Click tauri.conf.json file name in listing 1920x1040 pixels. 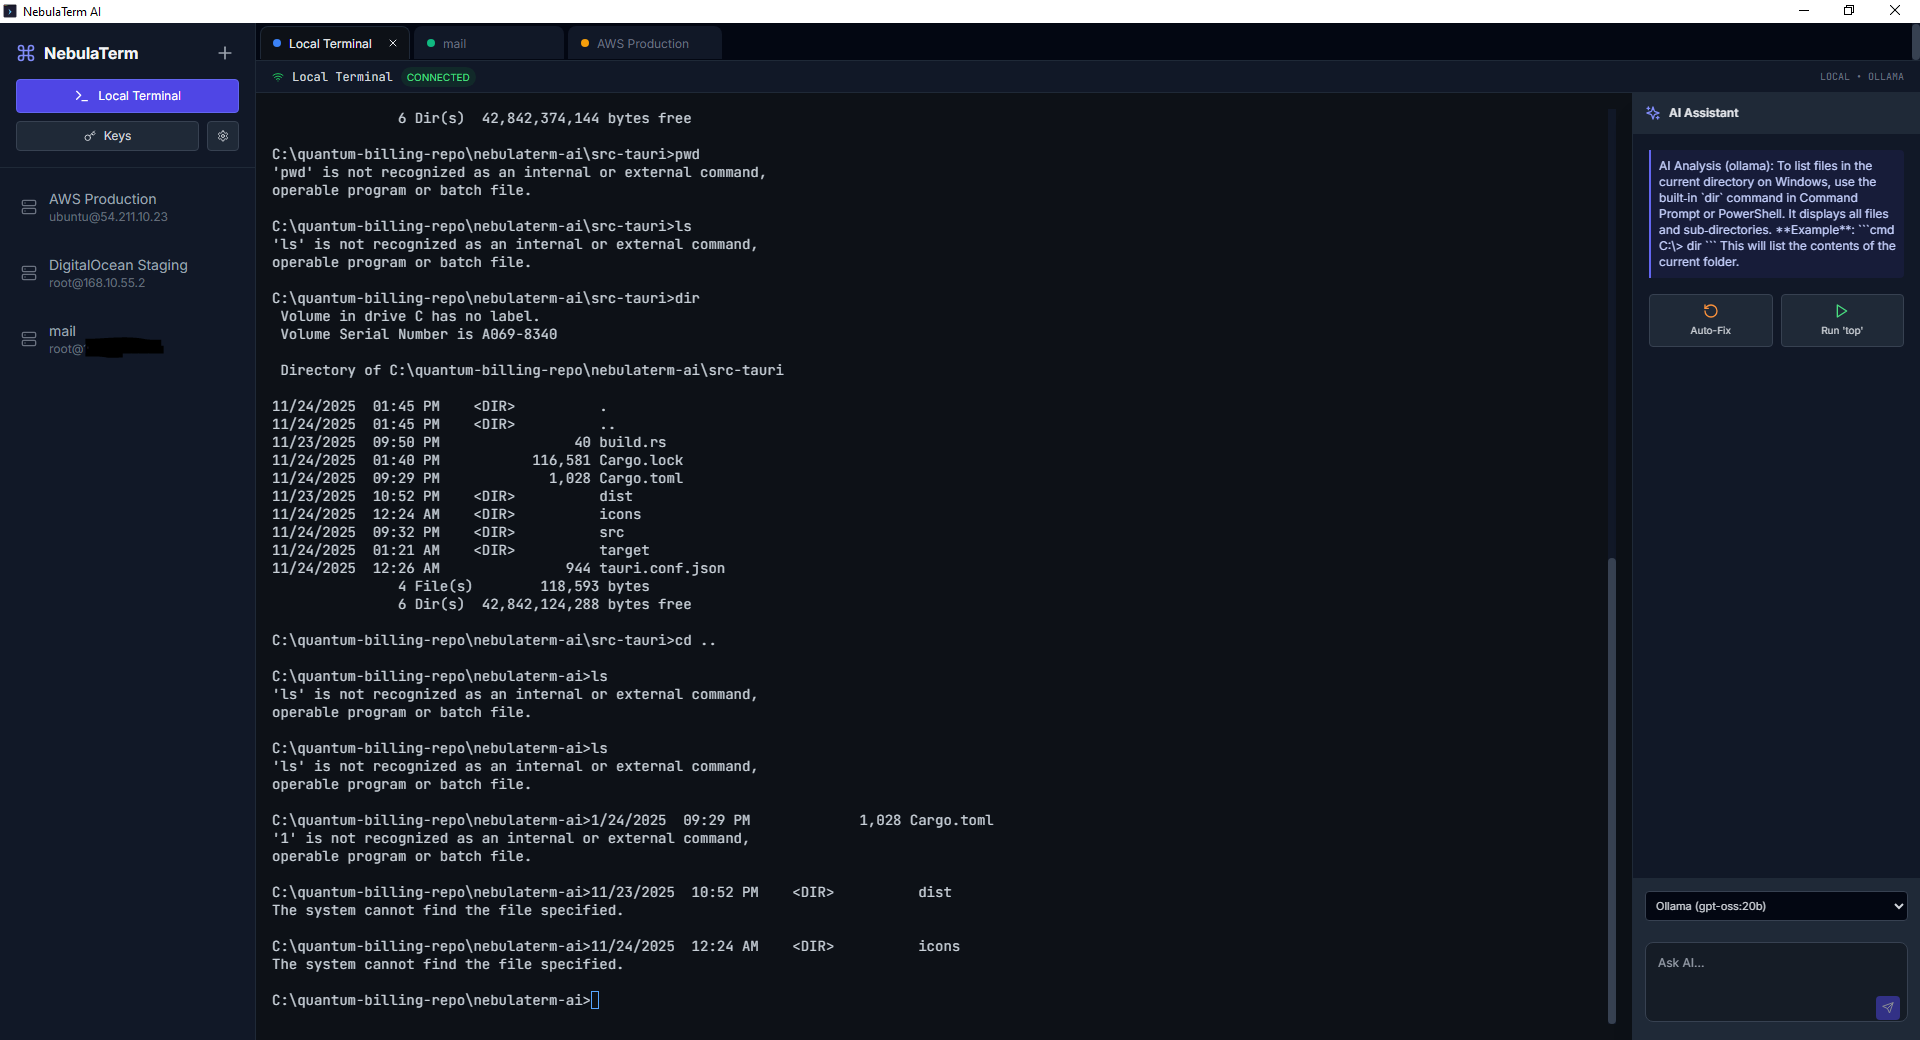click(662, 568)
